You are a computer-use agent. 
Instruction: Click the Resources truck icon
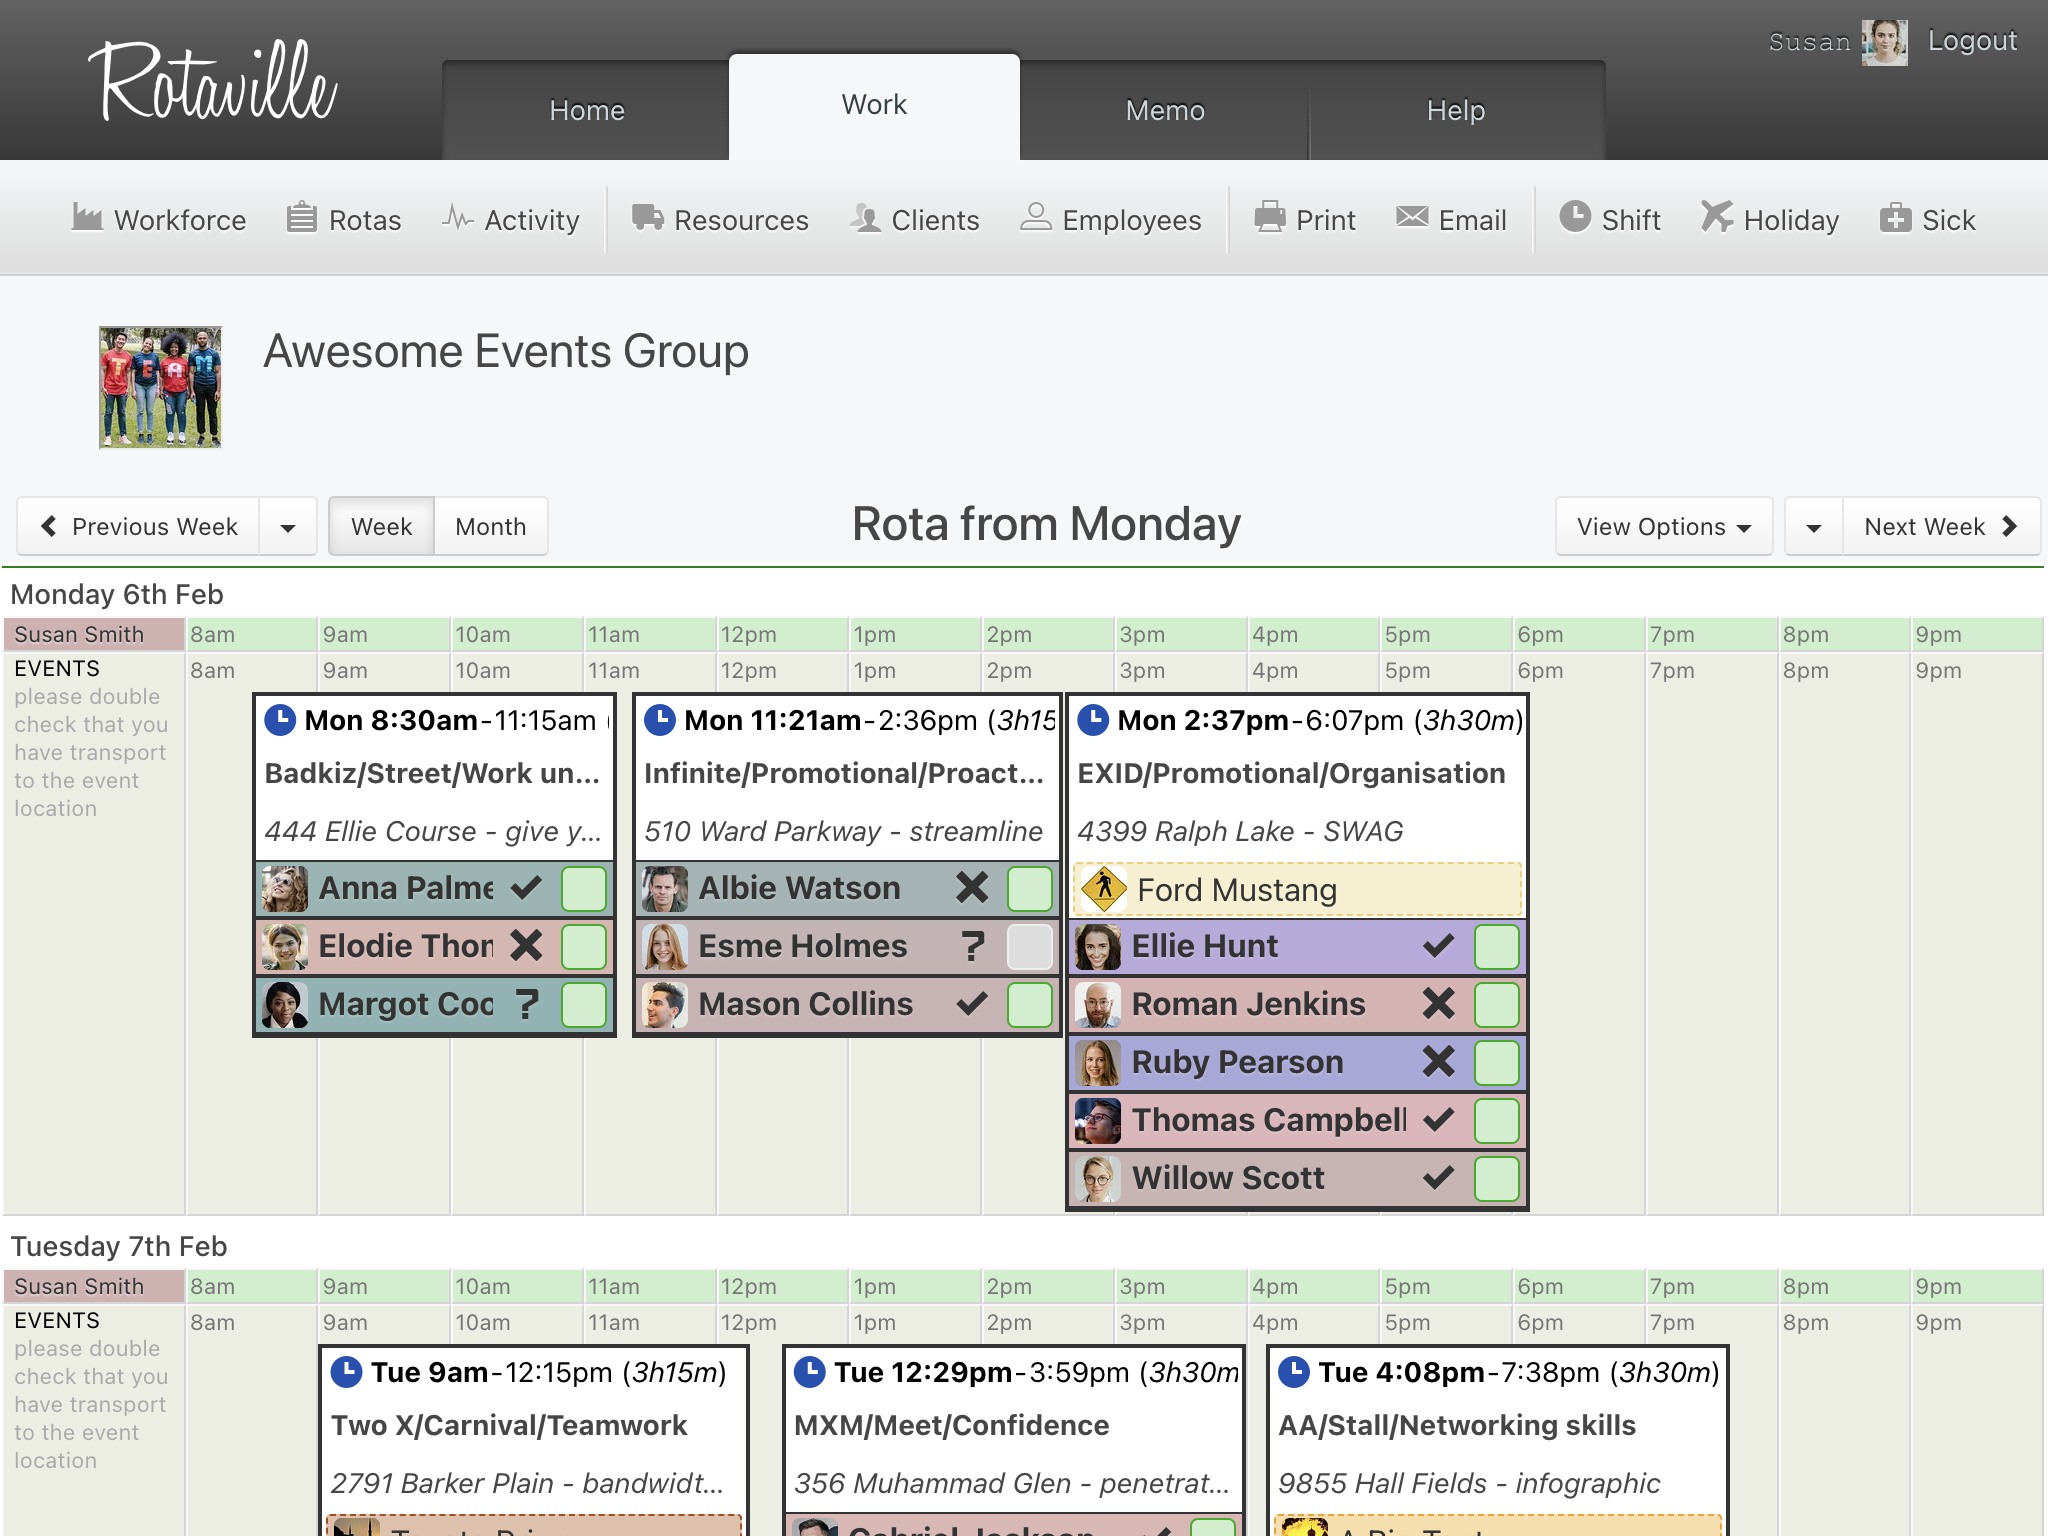[x=647, y=218]
